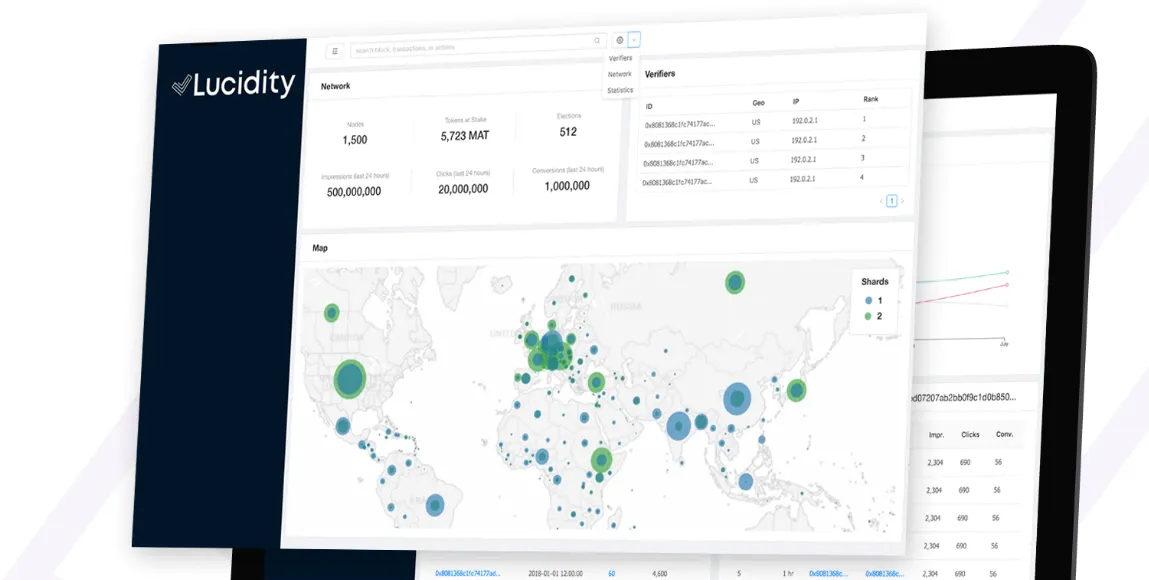Click Impr. column header in background window
This screenshot has height=580, width=1149.
936,434
